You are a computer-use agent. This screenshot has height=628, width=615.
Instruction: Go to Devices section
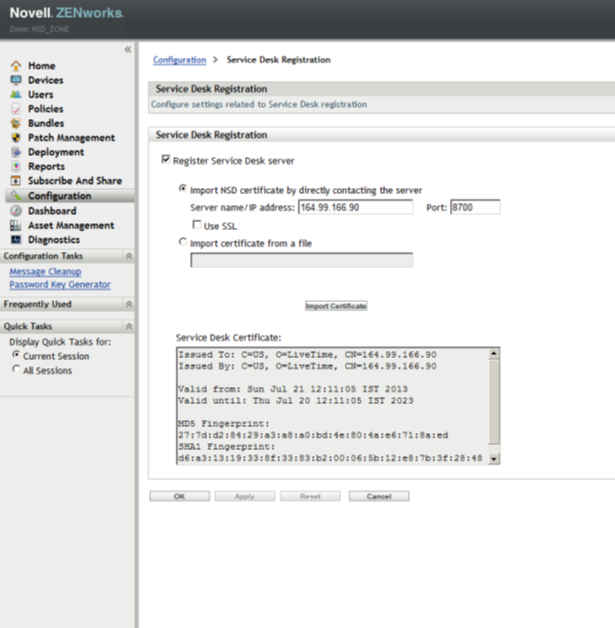(46, 80)
